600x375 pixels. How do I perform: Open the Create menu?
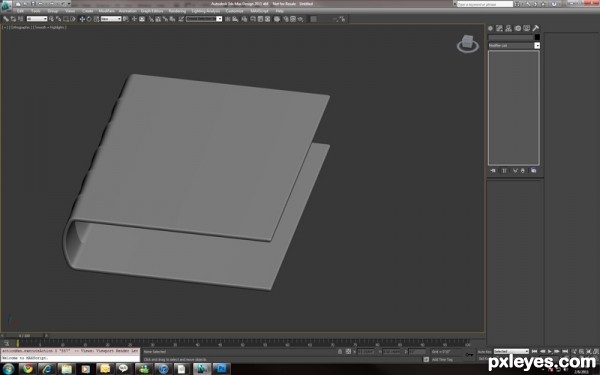88,11
